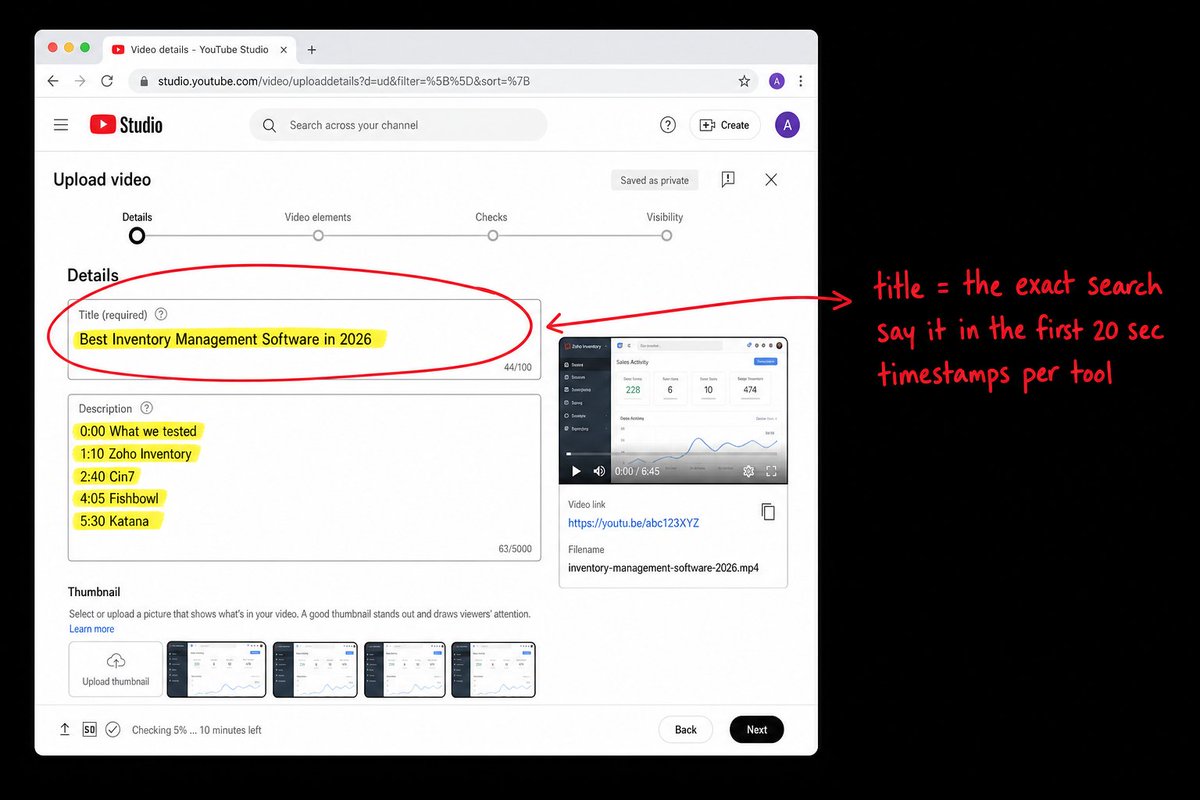Screen dimensions: 1200x800
Task: Mute the video preview volume
Action: tap(599, 471)
